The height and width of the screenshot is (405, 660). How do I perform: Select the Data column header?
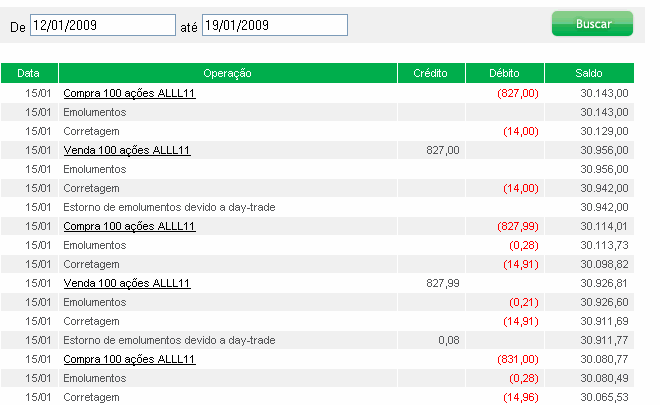click(x=29, y=73)
